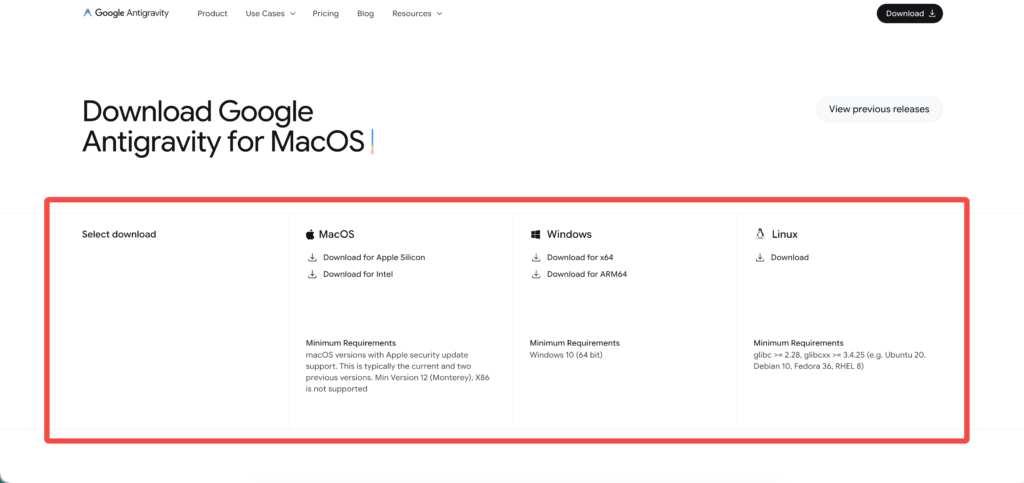Click the Google Antigravity logo icon
This screenshot has height=483, width=1024.
point(88,14)
